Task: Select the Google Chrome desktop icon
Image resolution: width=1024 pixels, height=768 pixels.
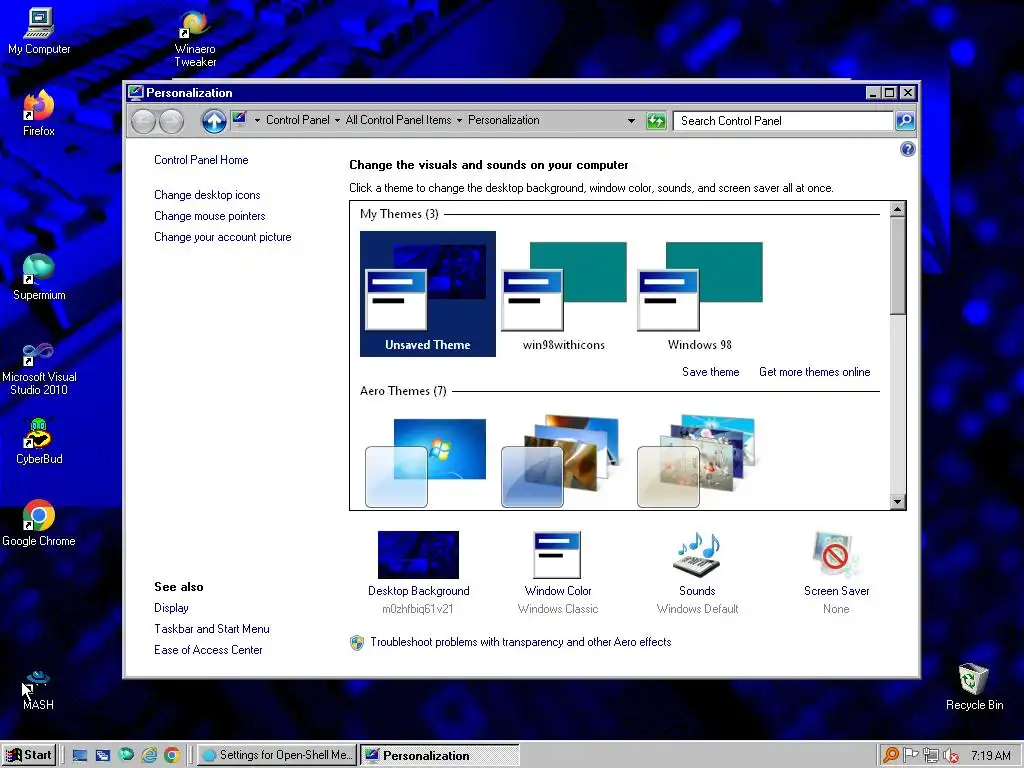Action: pos(39,524)
